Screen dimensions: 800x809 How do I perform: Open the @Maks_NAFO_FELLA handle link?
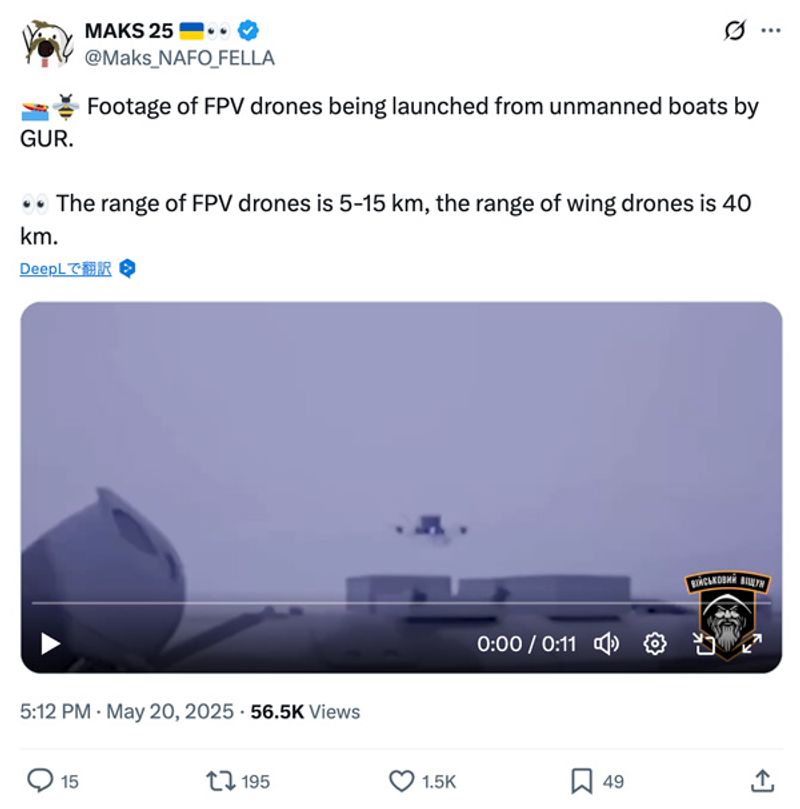click(179, 58)
